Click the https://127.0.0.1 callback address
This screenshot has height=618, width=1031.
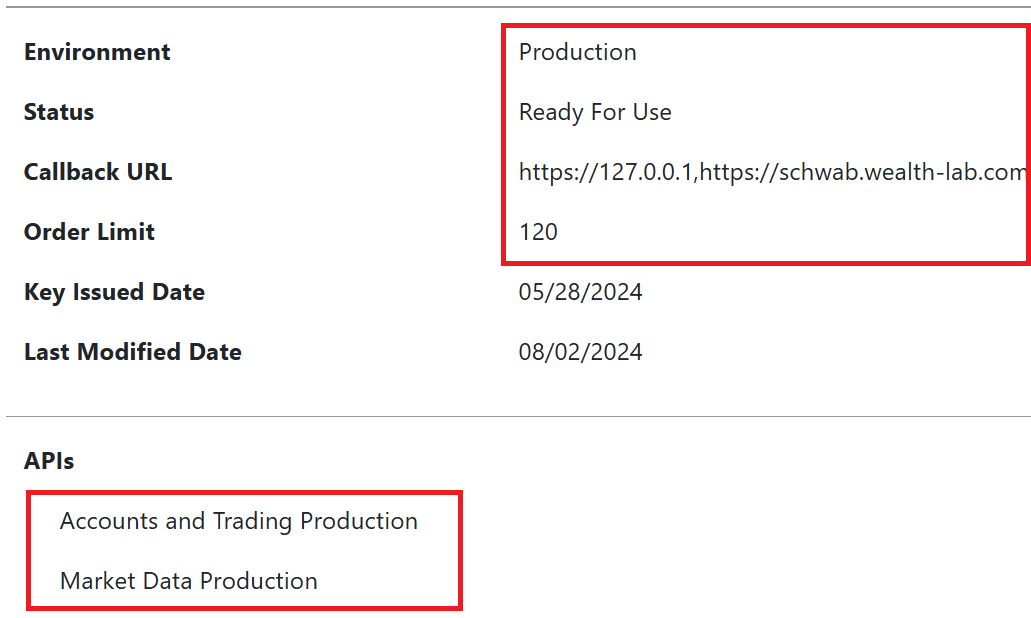tap(607, 172)
